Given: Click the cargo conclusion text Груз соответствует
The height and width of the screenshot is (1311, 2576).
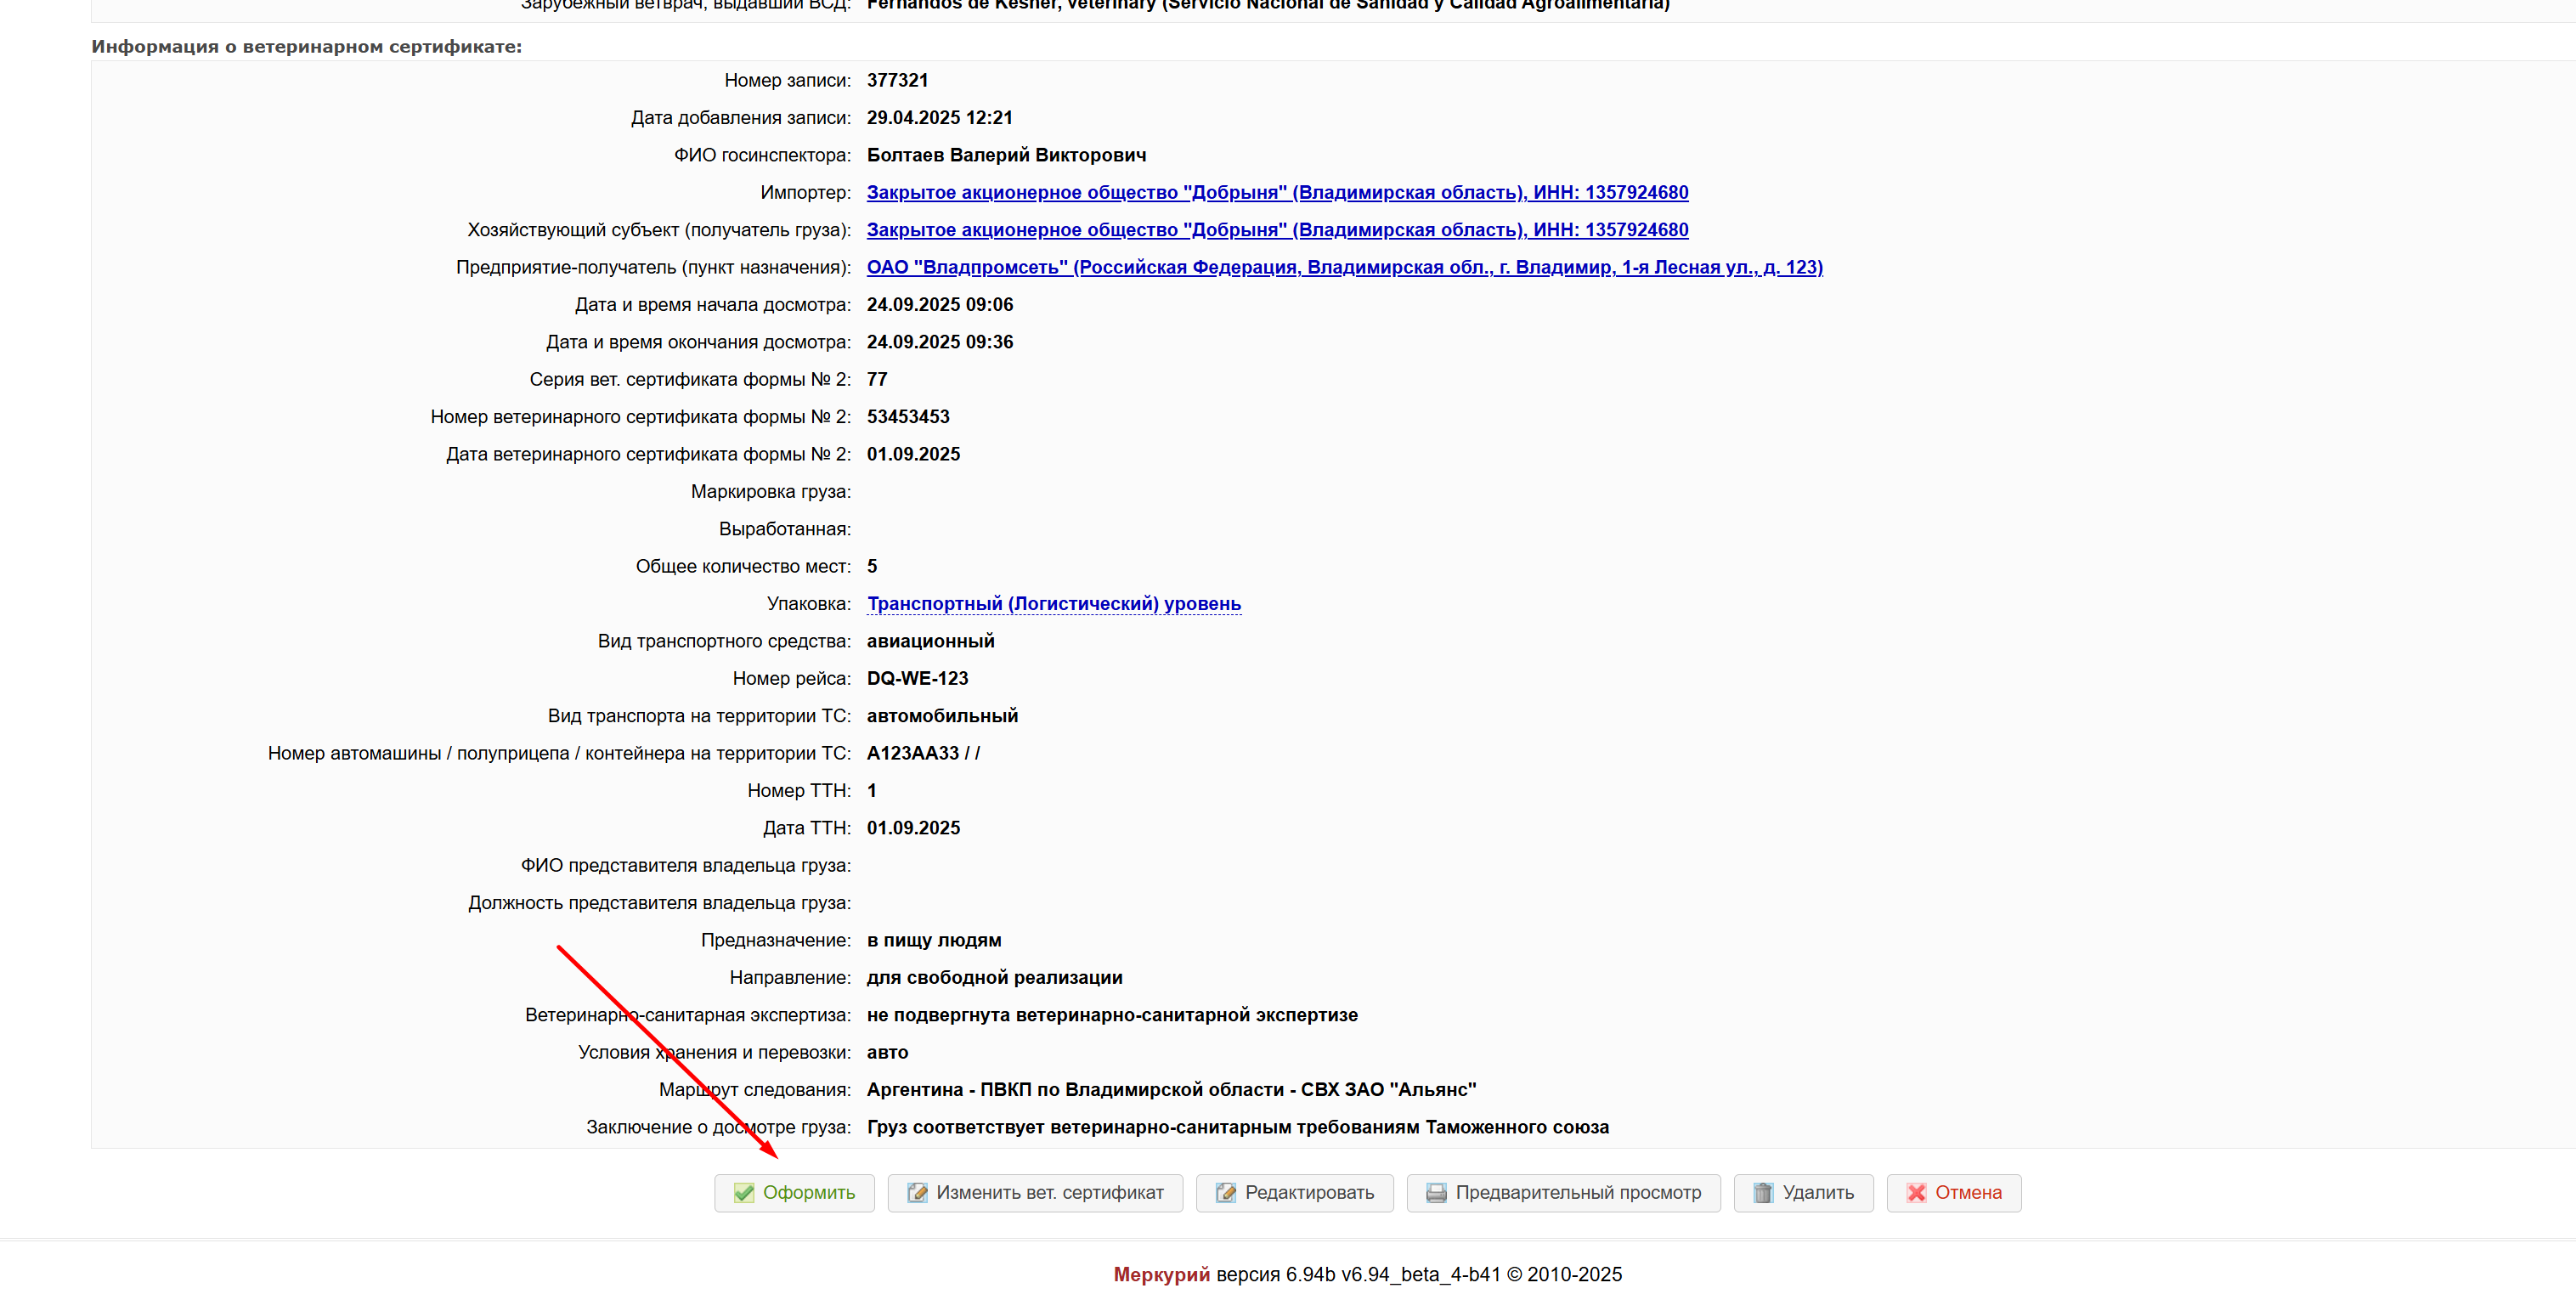Looking at the screenshot, I should (x=1237, y=1127).
